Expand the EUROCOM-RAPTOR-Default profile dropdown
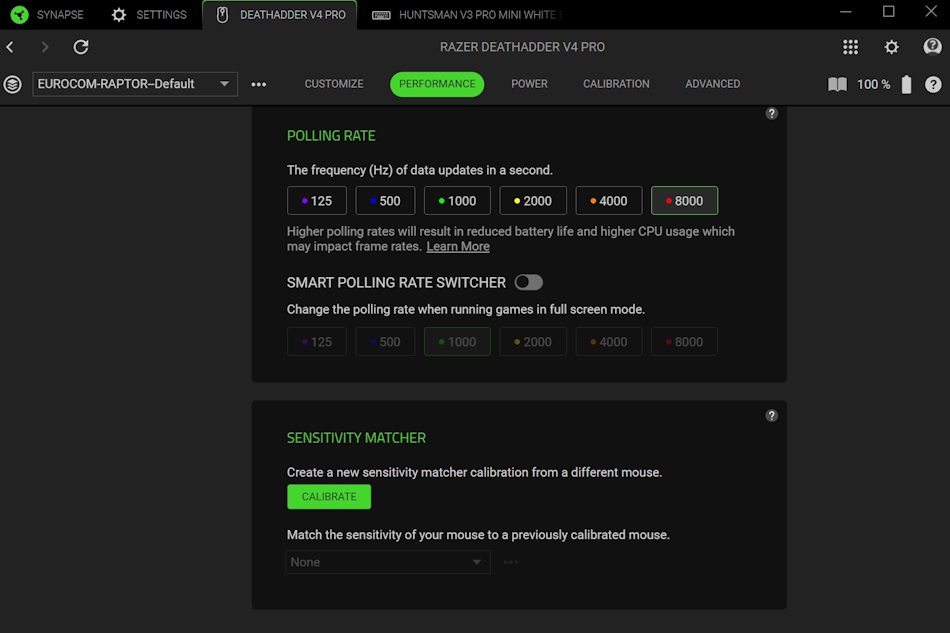The height and width of the screenshot is (633, 950). pyautogui.click(x=135, y=84)
